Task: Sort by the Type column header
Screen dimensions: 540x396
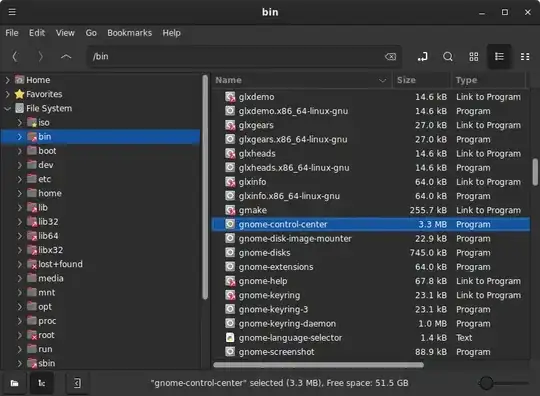Action: tap(489, 80)
